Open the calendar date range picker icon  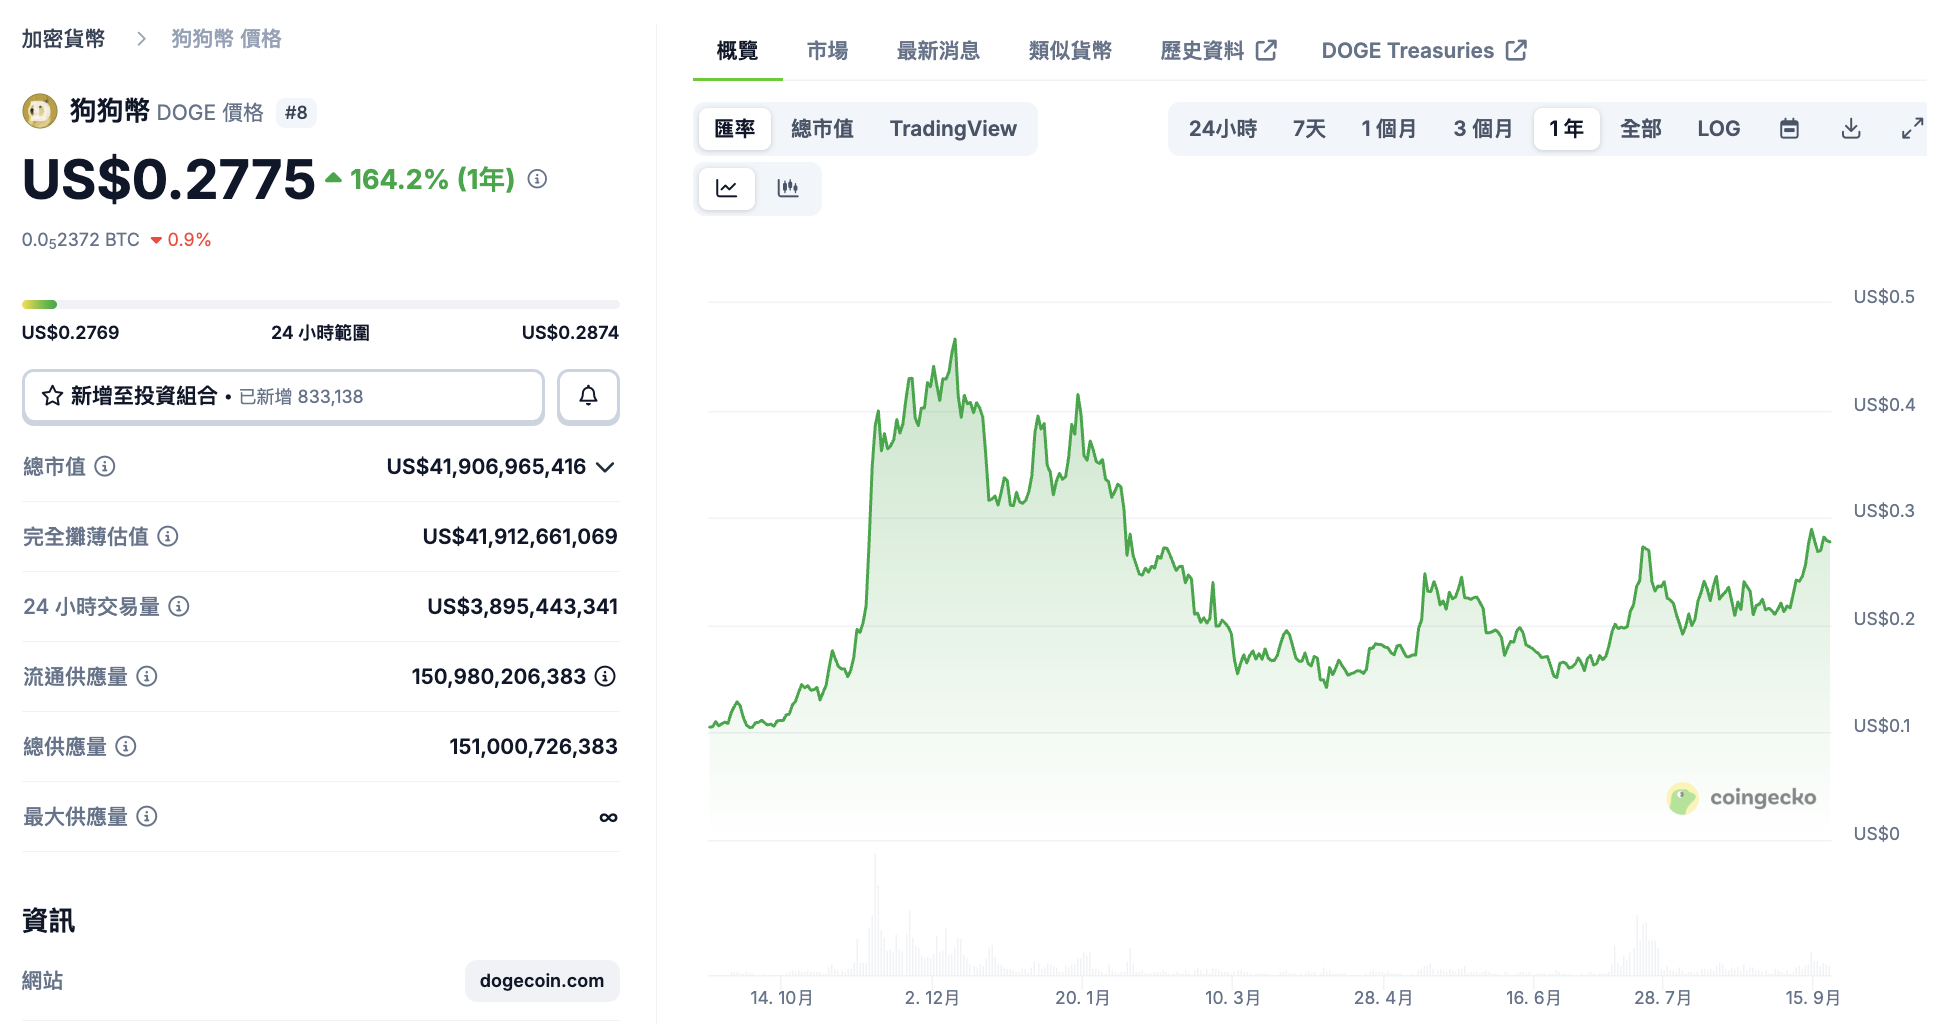[x=1790, y=128]
